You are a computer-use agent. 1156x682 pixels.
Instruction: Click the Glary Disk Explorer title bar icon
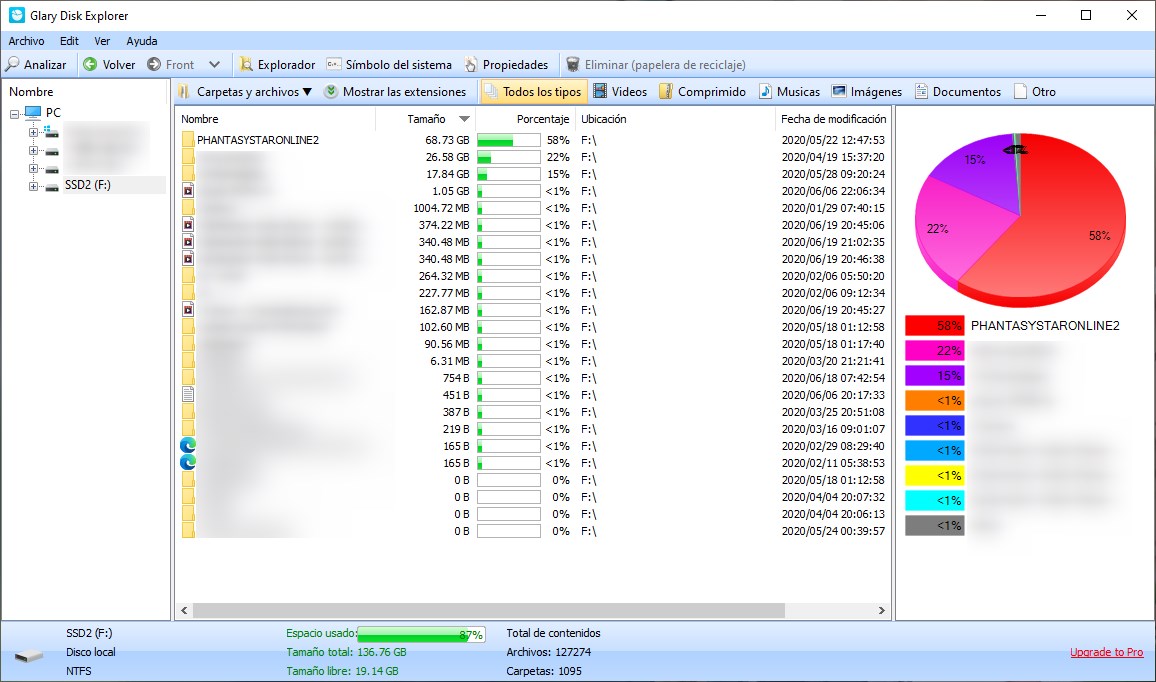click(x=16, y=15)
